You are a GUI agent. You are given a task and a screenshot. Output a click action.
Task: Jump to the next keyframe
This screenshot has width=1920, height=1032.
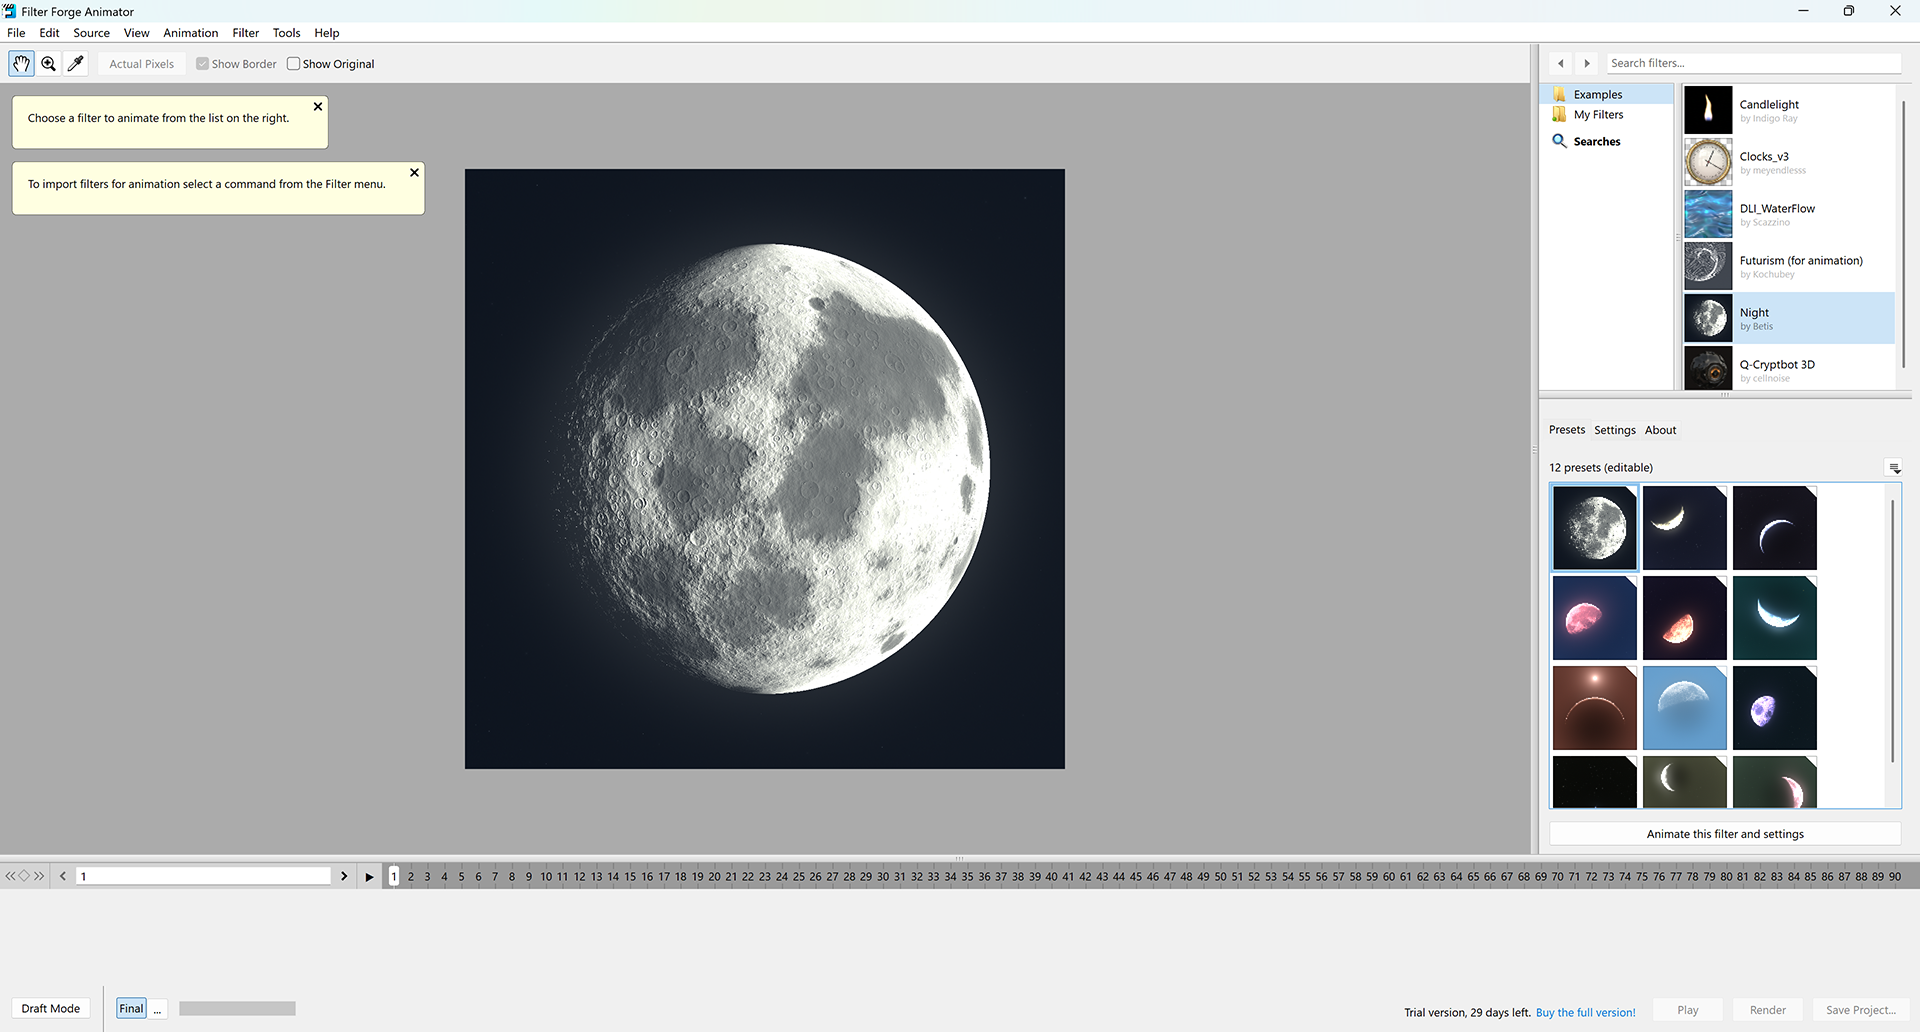click(39, 876)
